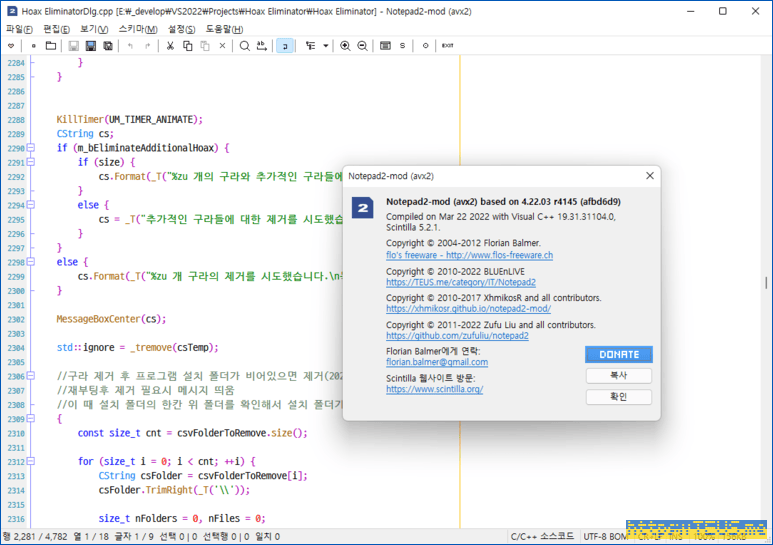The width and height of the screenshot is (773, 545).
Task: Close the Notepad2-mod About dialog
Action: [650, 176]
